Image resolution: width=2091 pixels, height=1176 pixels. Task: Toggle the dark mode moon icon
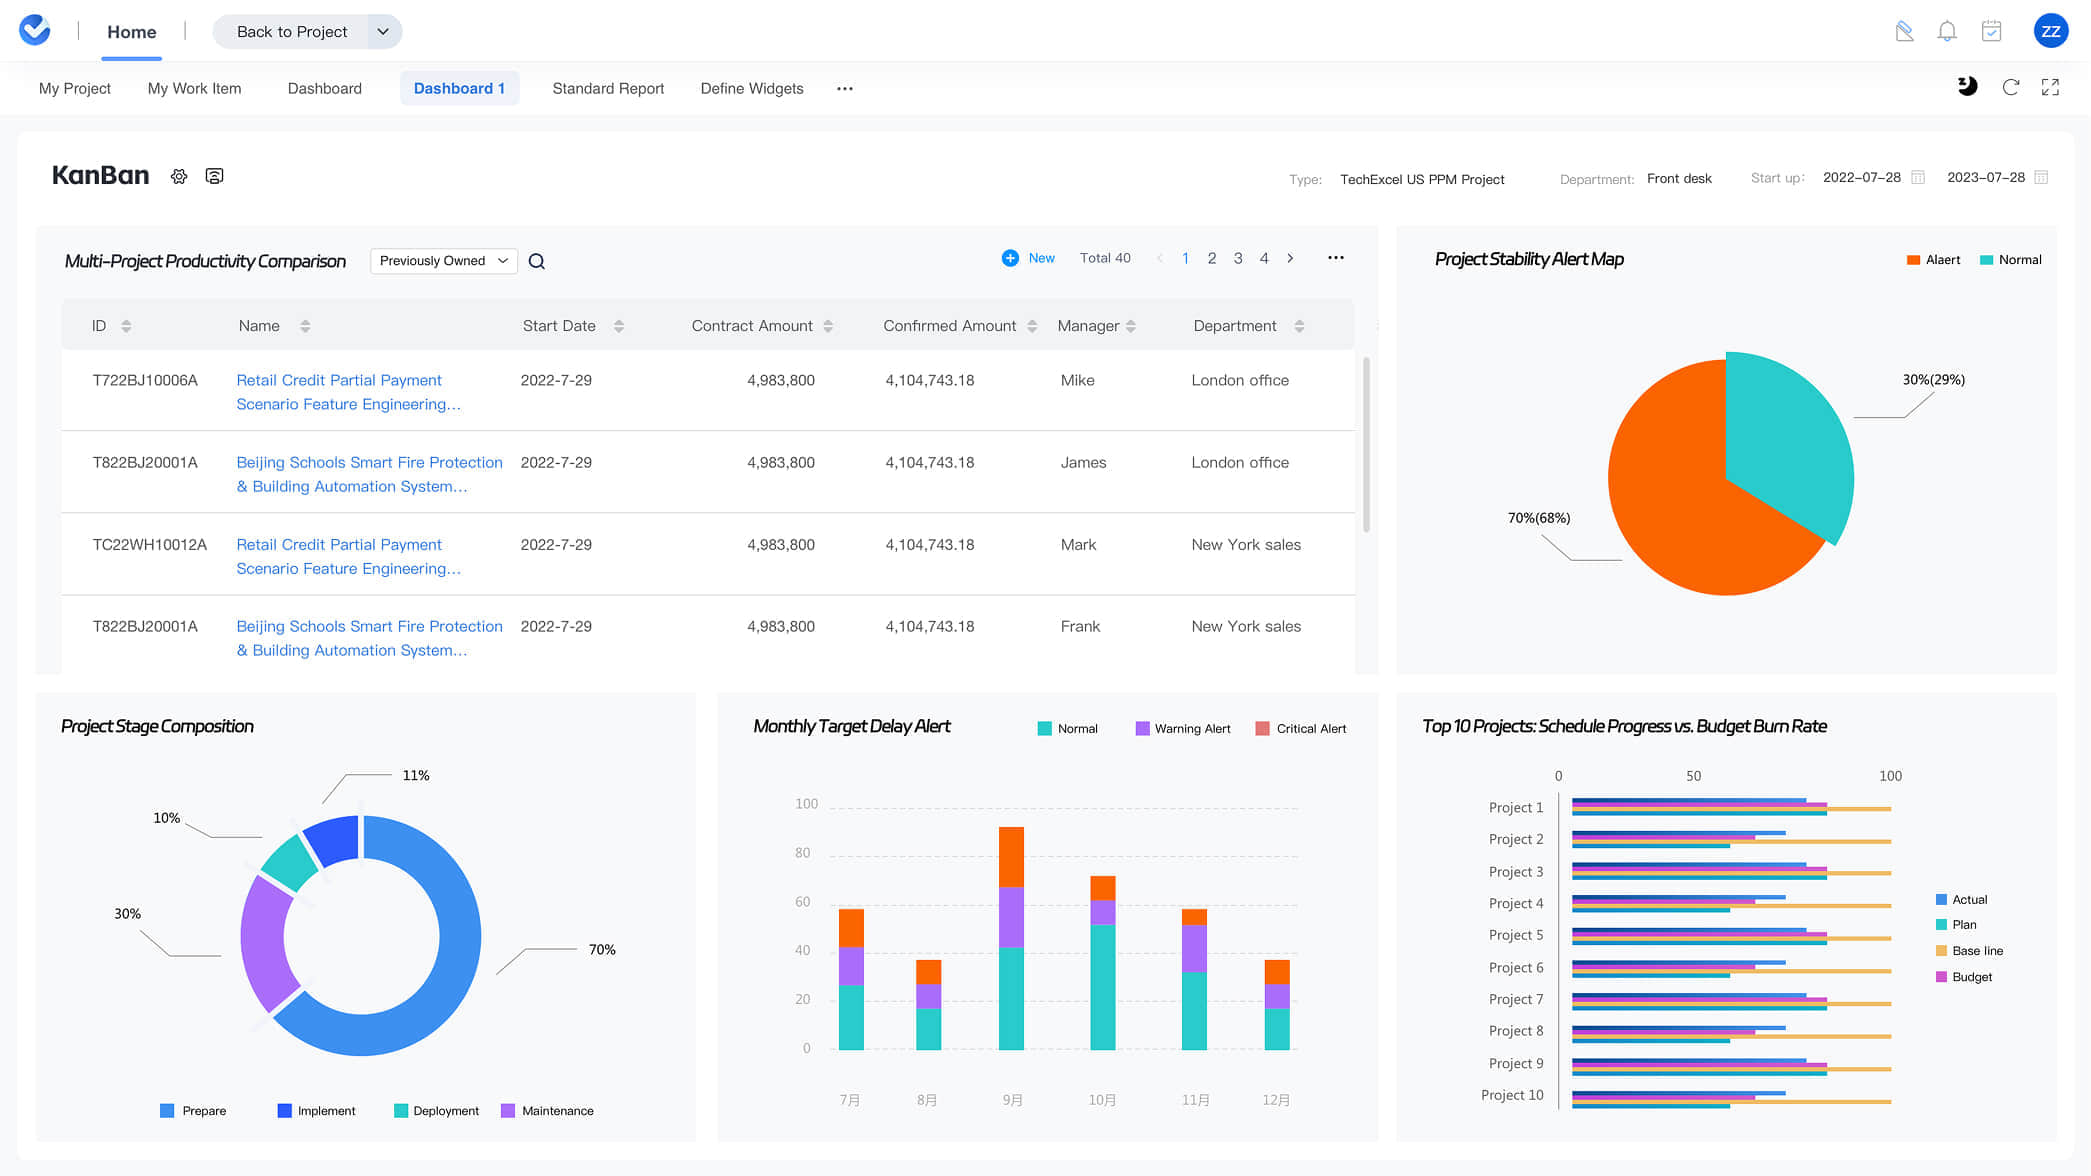click(1967, 87)
